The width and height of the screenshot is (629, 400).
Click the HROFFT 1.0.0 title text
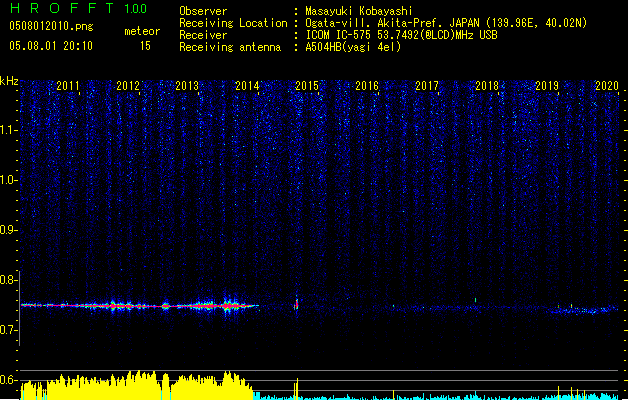78,8
